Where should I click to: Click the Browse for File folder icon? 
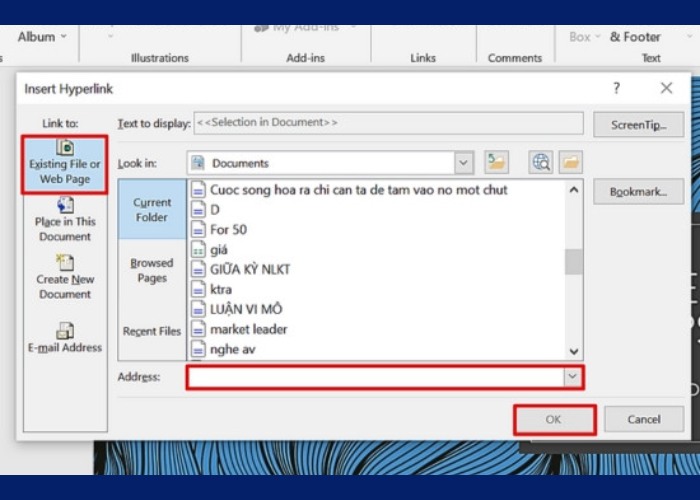571,162
